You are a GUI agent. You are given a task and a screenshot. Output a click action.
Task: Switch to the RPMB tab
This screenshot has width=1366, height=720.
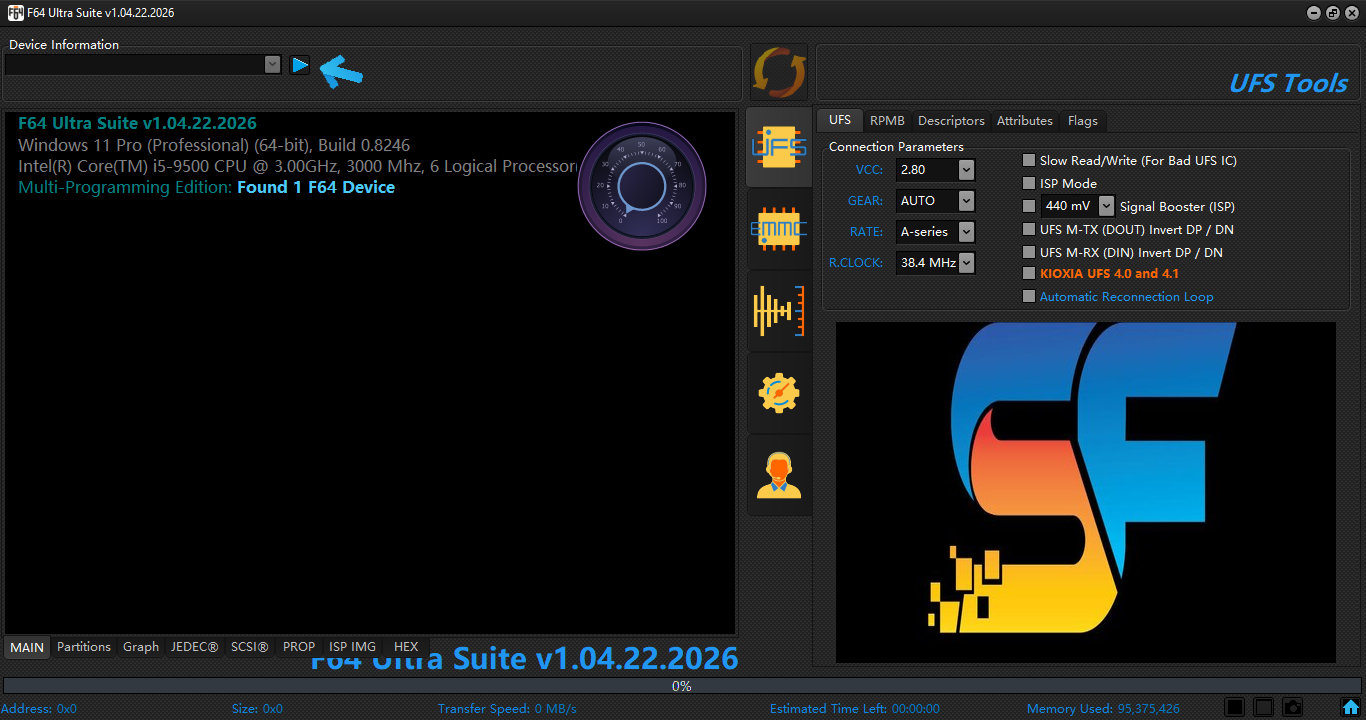[x=887, y=120]
